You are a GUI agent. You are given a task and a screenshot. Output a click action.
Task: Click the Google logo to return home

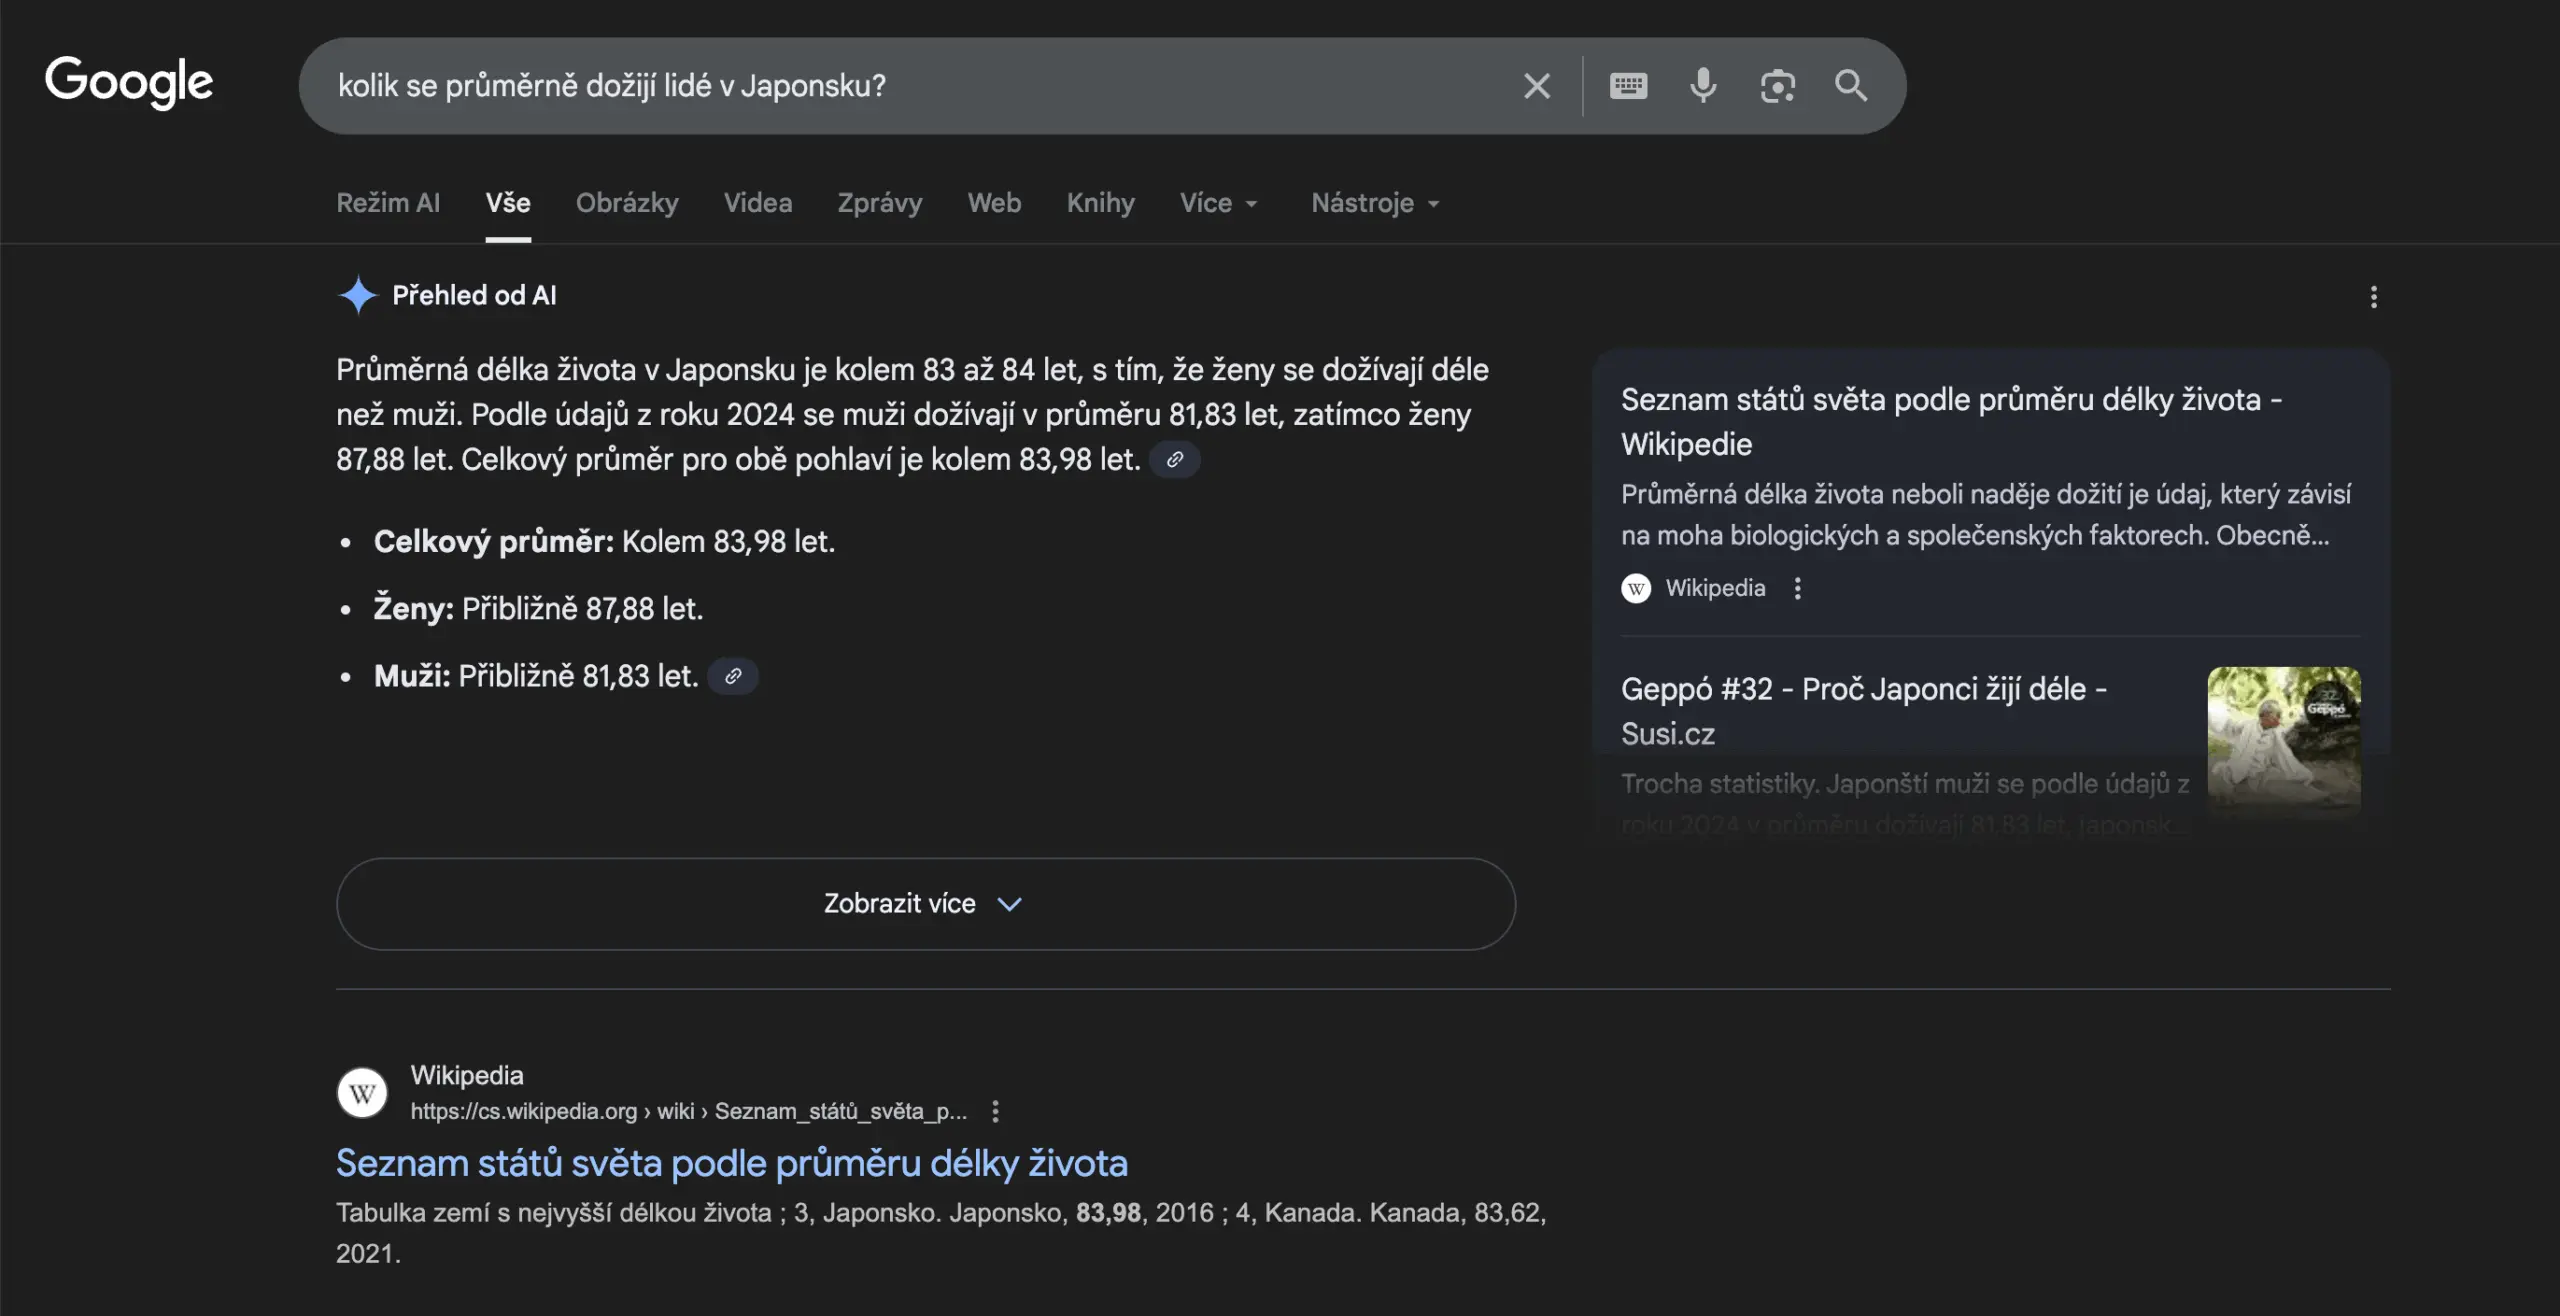(129, 84)
